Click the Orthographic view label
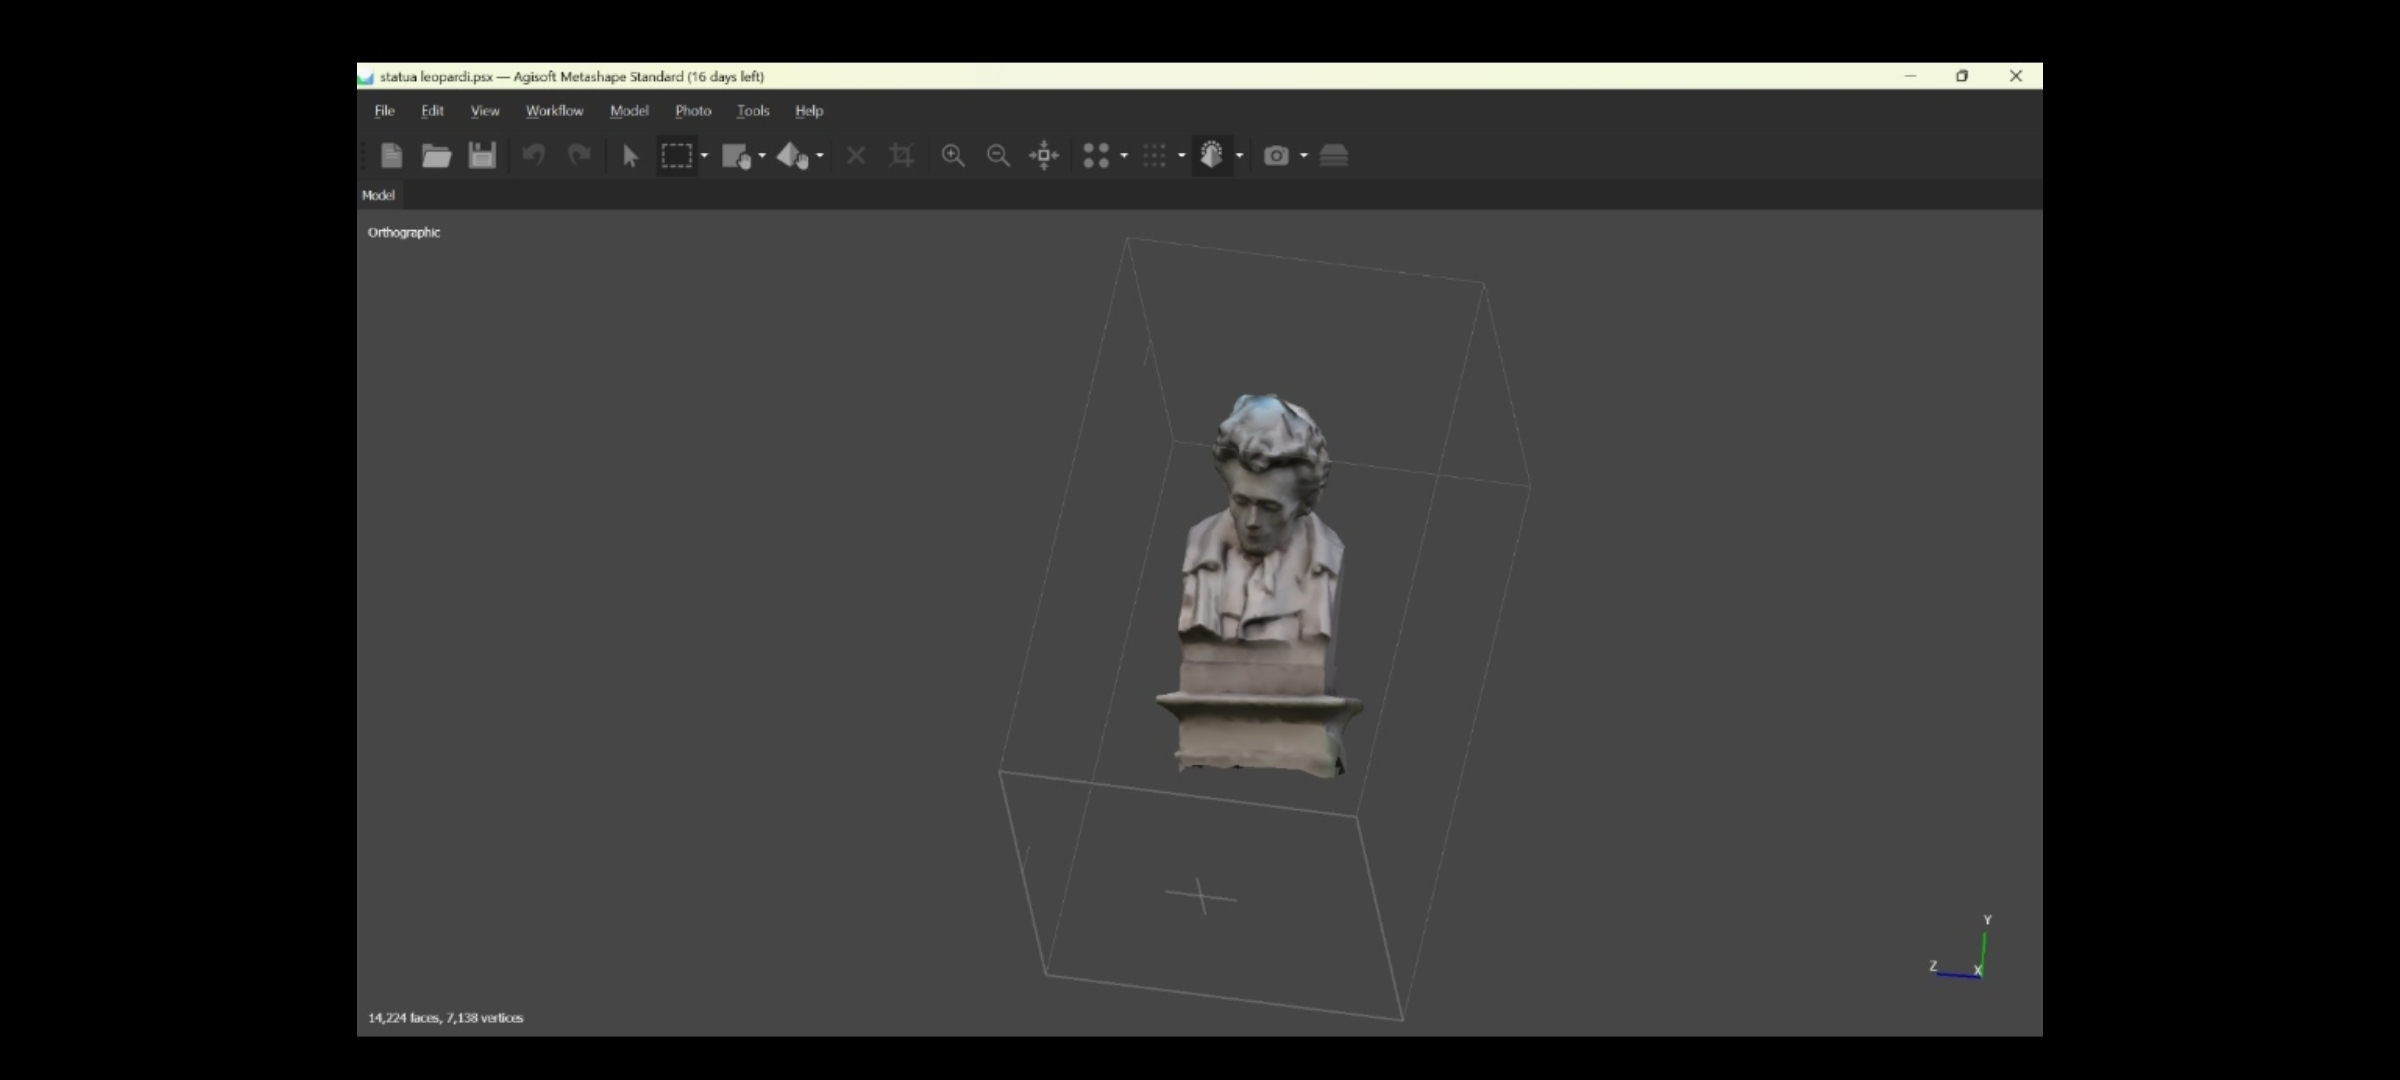The width and height of the screenshot is (2400, 1080). (404, 232)
